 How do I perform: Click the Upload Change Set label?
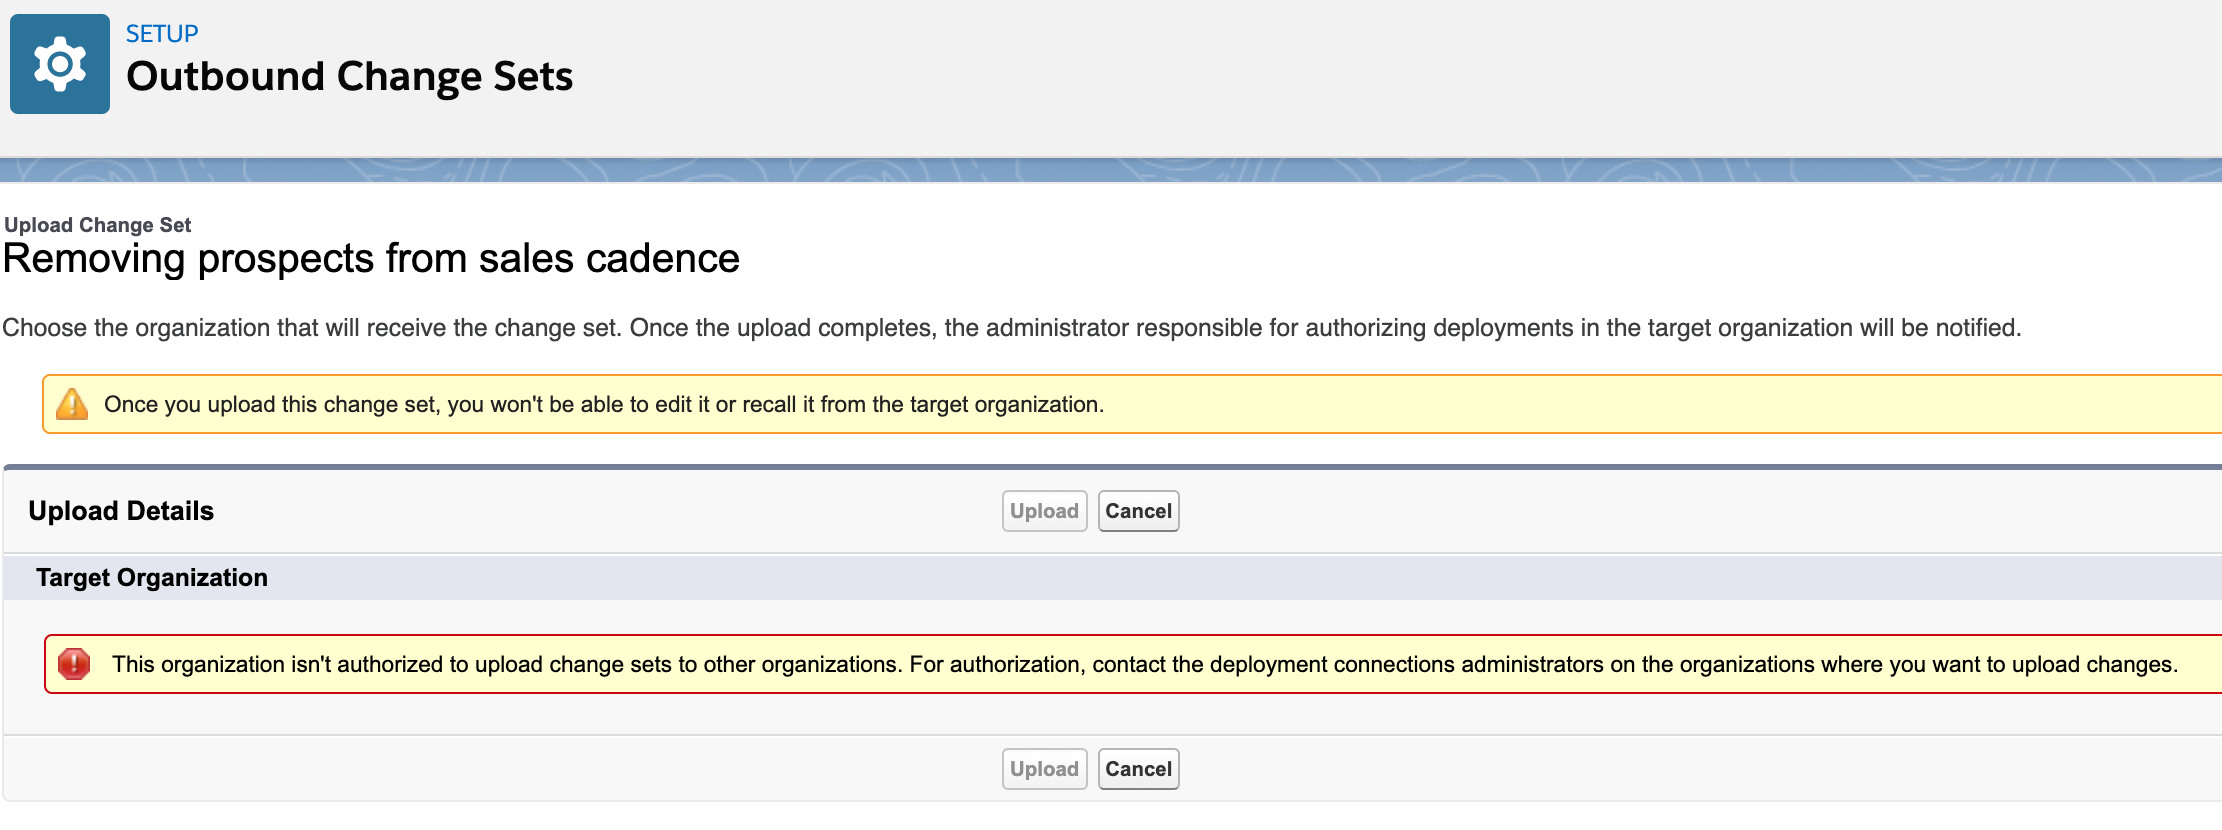click(98, 225)
